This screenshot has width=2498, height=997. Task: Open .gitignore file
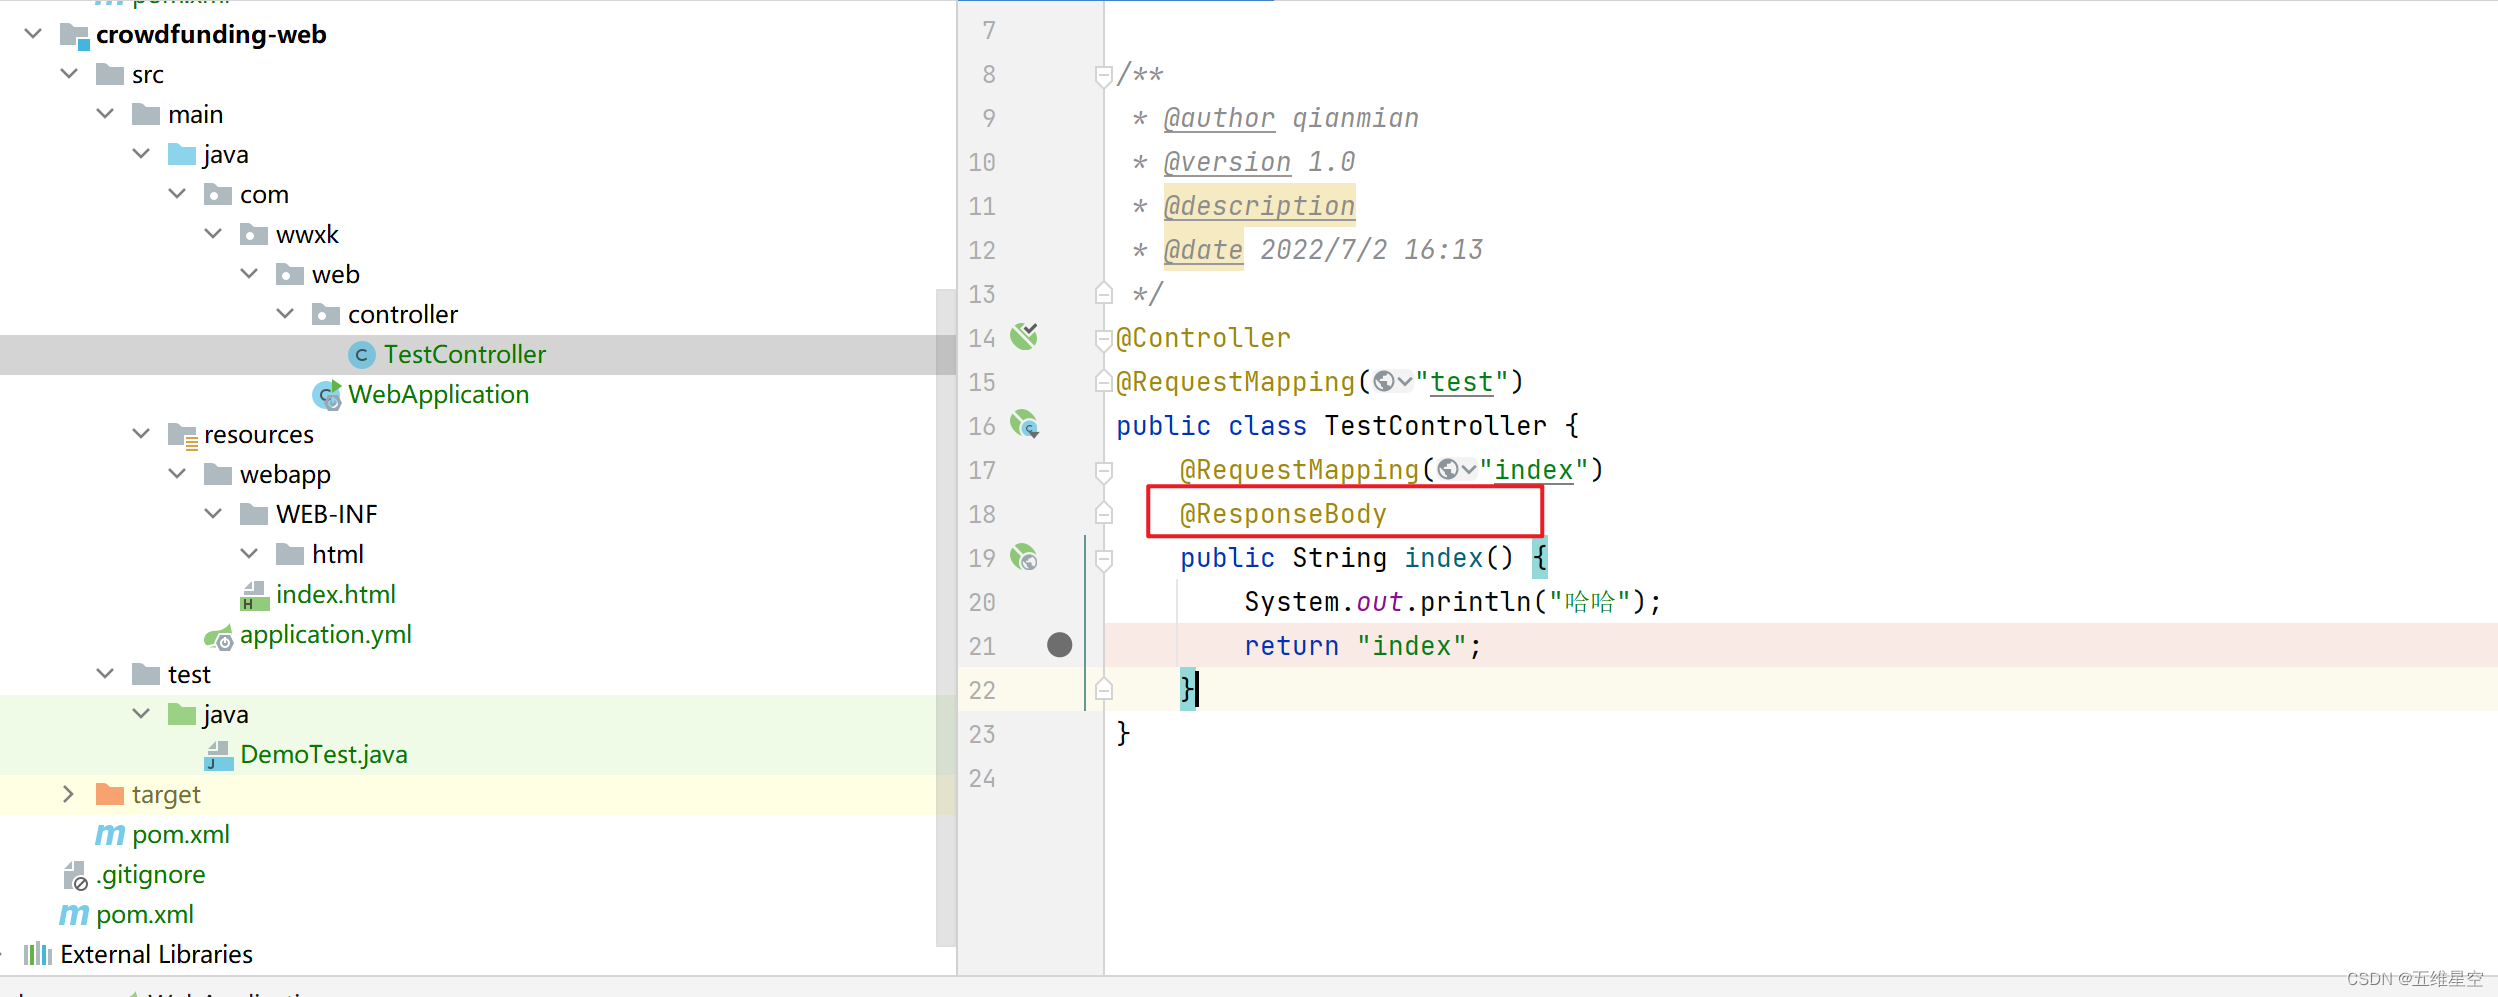[x=150, y=874]
